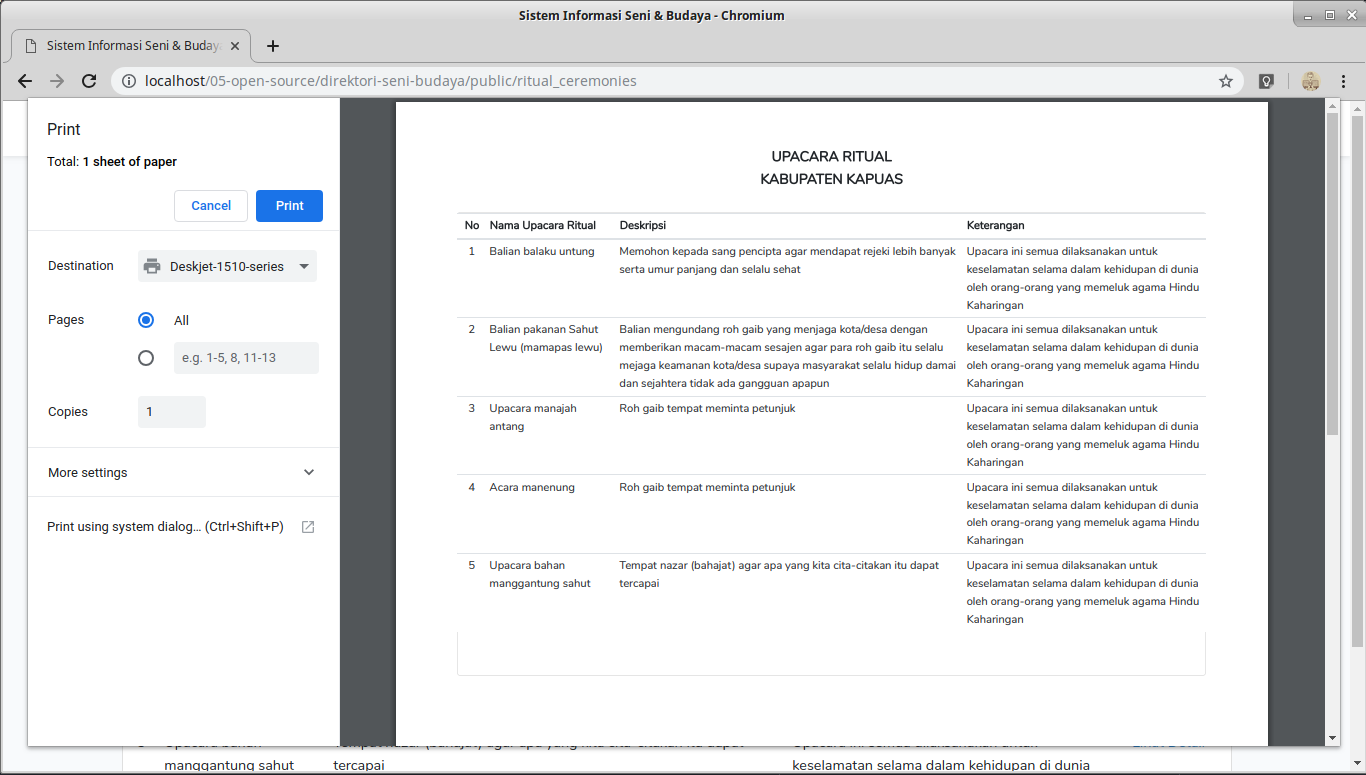Click 'Balian balaku untung' in preview

[542, 251]
